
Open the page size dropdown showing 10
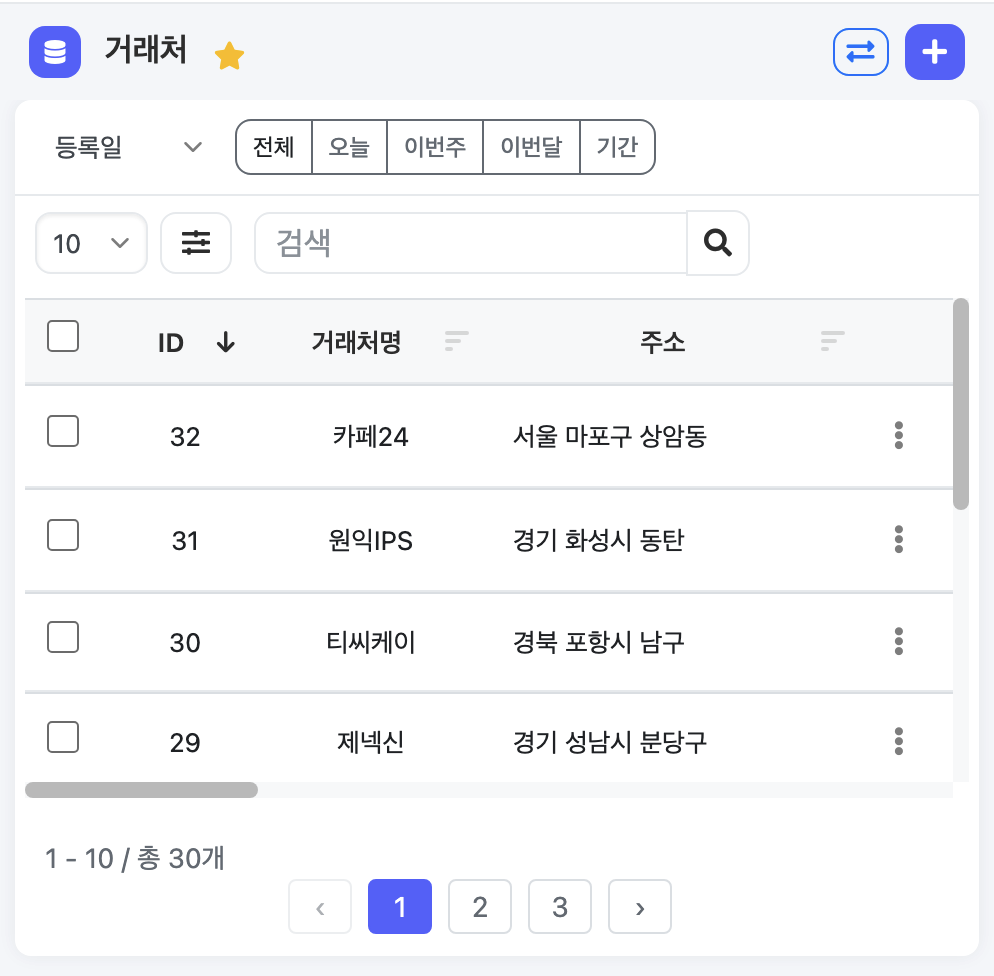91,242
